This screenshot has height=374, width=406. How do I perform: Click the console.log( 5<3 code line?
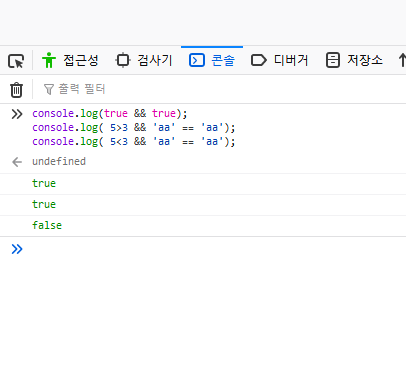(134, 142)
